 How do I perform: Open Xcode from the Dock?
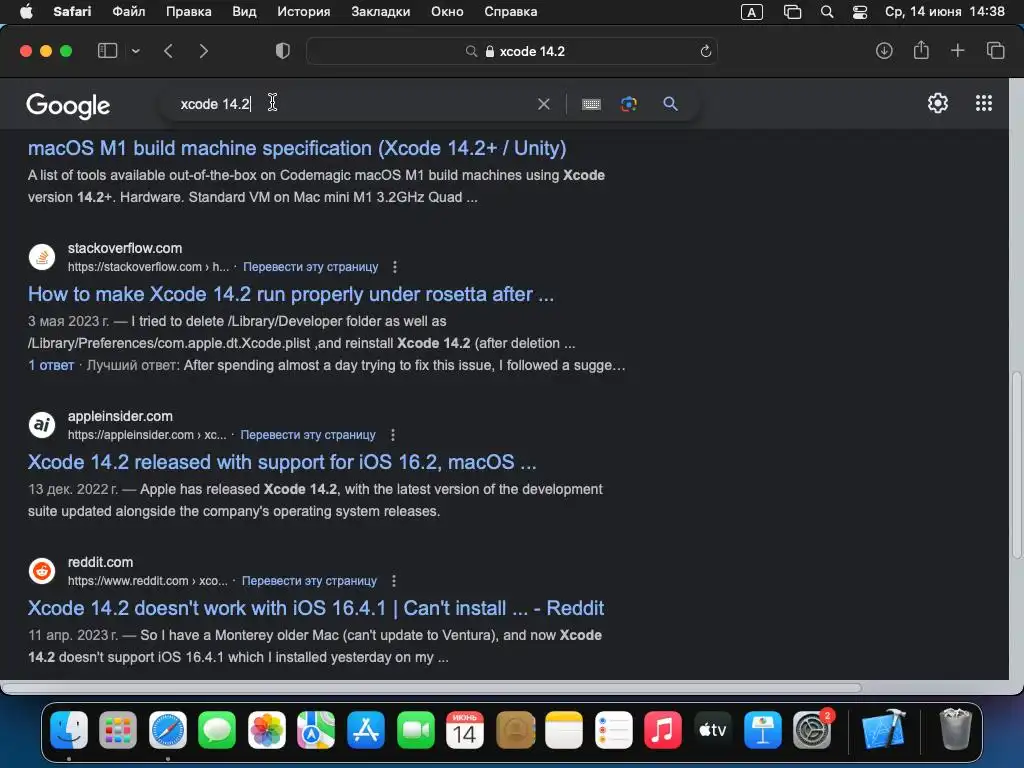(x=884, y=729)
